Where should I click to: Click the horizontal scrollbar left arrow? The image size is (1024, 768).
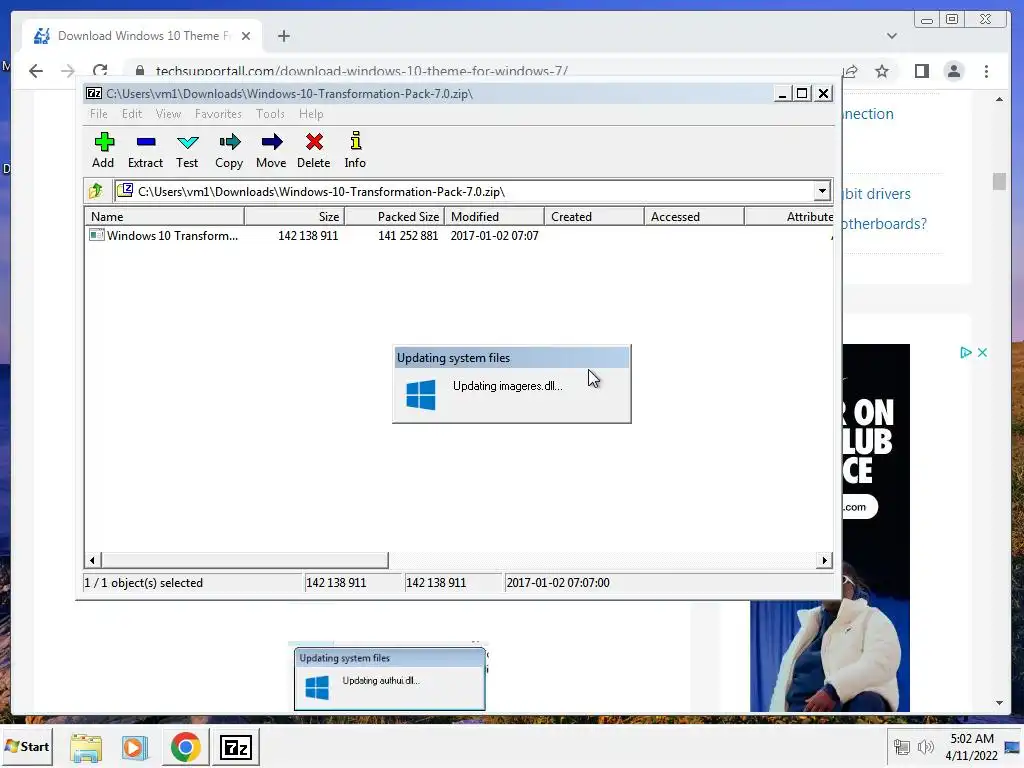coord(92,560)
